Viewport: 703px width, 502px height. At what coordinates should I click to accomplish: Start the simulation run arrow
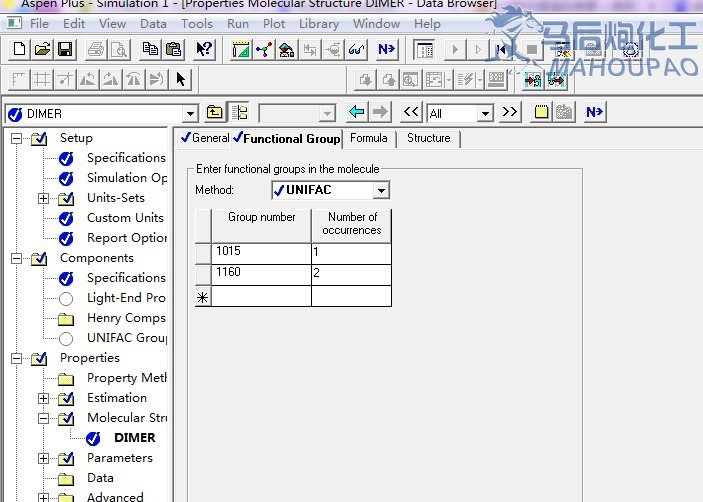pos(455,49)
